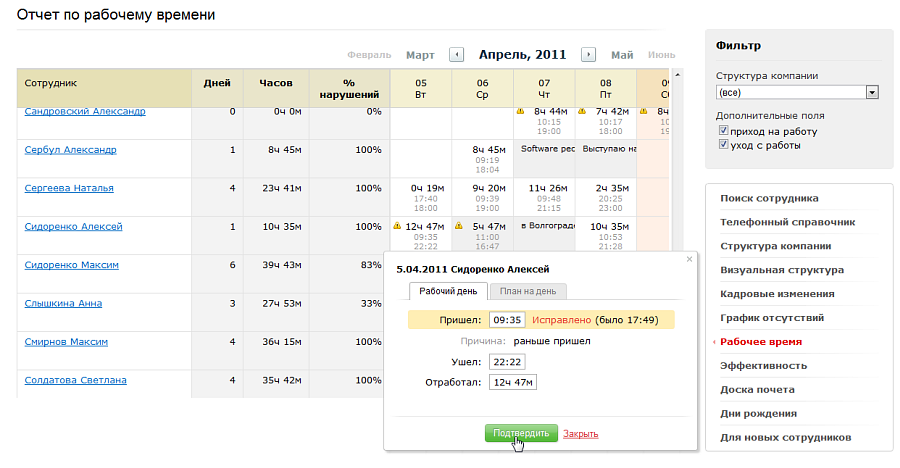Open employee Сергеева Наталья
Viewport: 900px width, 468px height.
pyautogui.click(x=69, y=188)
